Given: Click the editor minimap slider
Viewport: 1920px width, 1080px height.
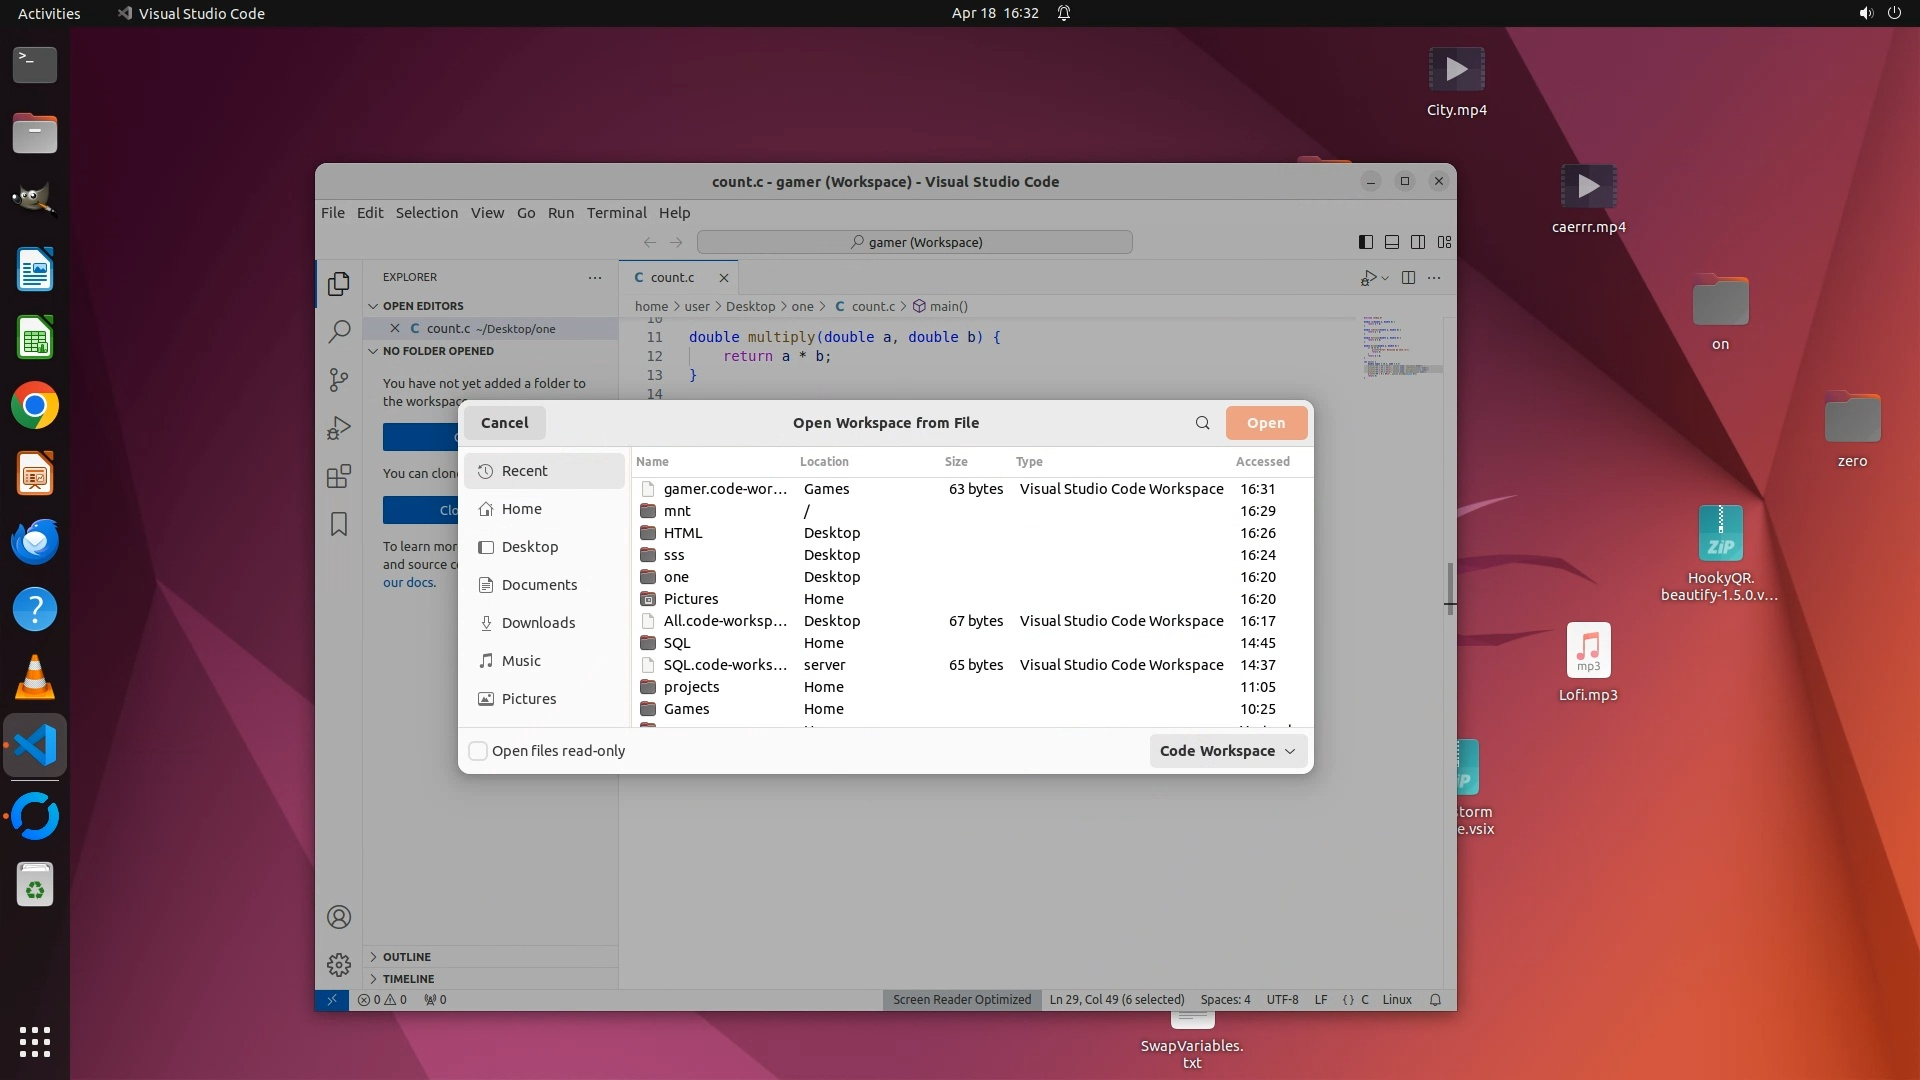Looking at the screenshot, I should tap(1404, 369).
